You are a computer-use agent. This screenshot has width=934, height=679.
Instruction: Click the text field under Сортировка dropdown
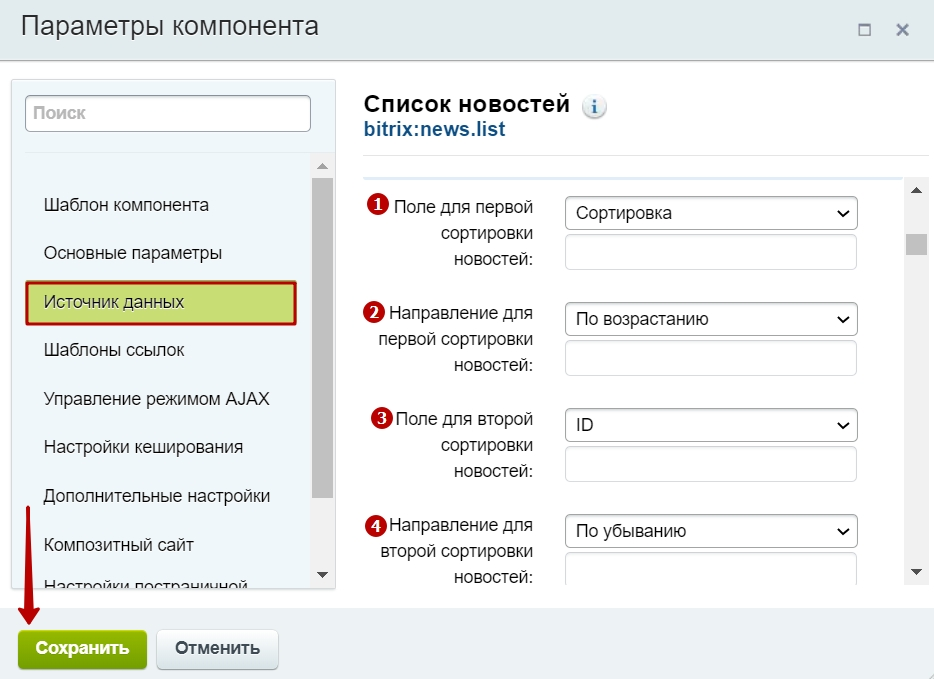click(711, 252)
